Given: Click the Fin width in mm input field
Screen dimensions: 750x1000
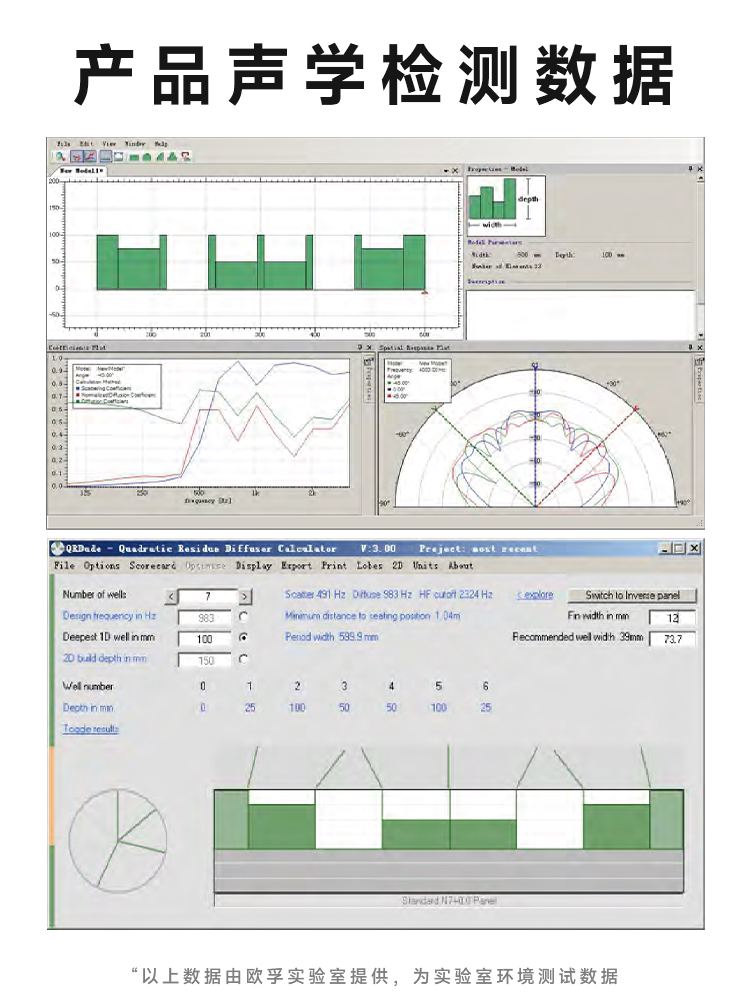Looking at the screenshot, I should [672, 617].
